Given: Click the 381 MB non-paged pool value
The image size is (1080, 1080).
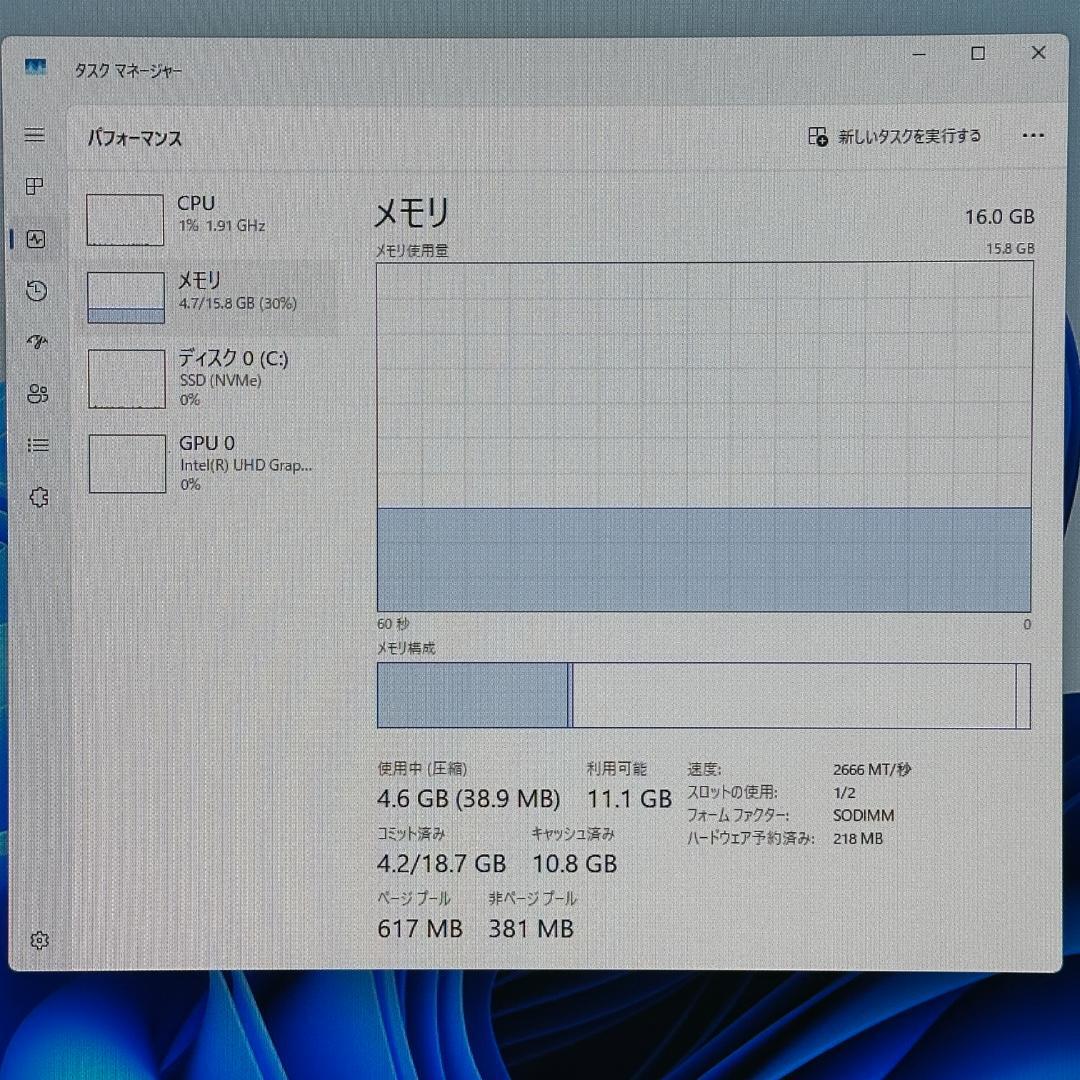Looking at the screenshot, I should (531, 928).
